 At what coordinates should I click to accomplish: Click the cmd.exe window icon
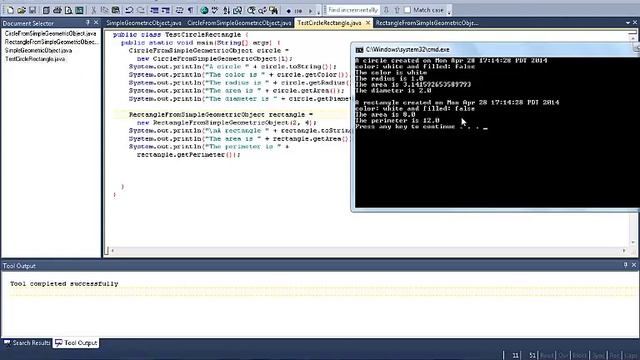coord(359,50)
